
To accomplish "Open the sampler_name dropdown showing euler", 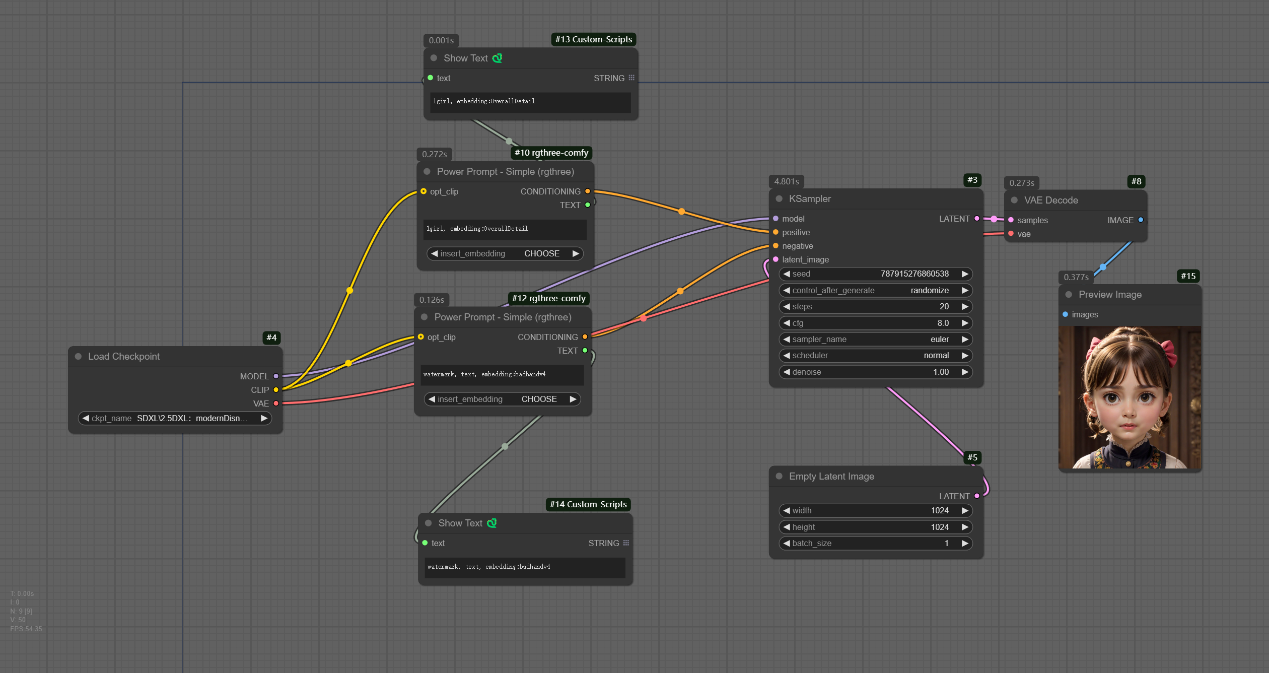I will pos(875,339).
